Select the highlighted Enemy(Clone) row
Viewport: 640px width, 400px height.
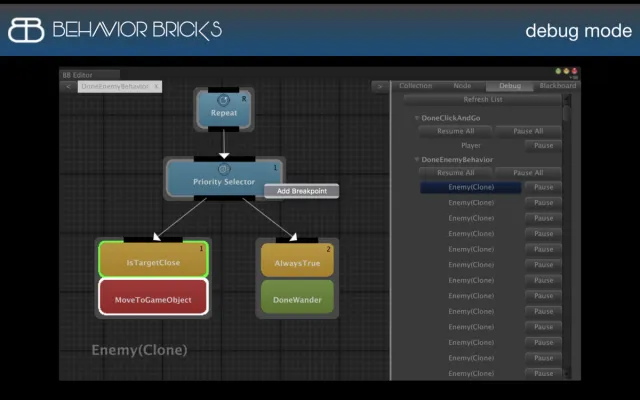[x=471, y=187]
